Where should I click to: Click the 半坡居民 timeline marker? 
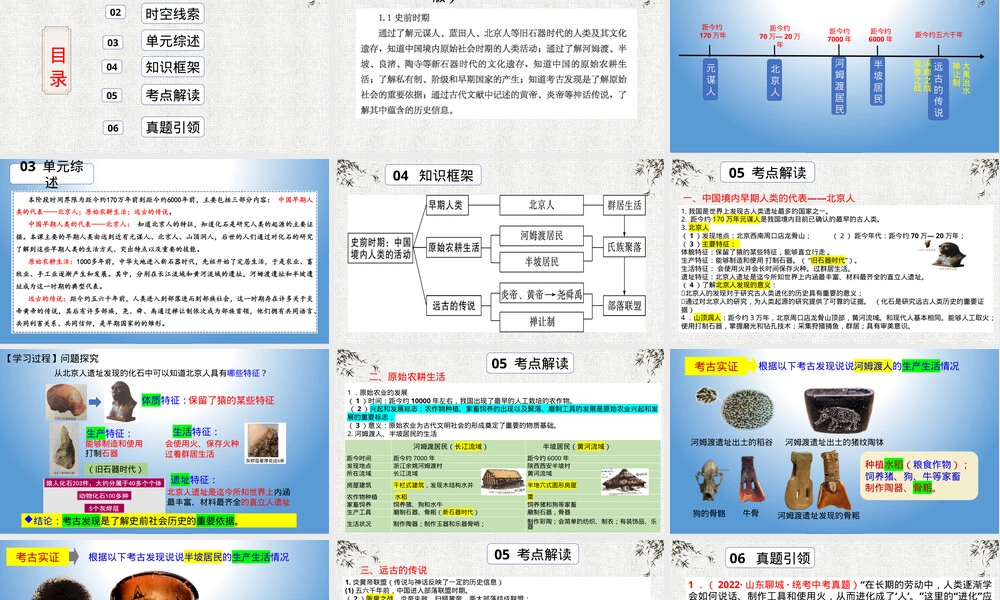point(878,81)
